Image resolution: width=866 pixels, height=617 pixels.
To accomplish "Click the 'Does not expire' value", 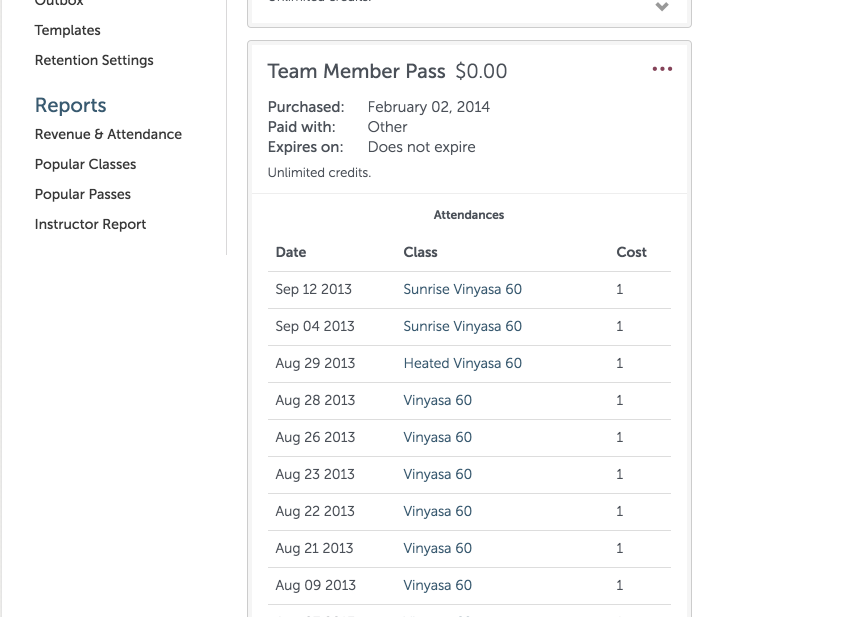I will pyautogui.click(x=421, y=147).
